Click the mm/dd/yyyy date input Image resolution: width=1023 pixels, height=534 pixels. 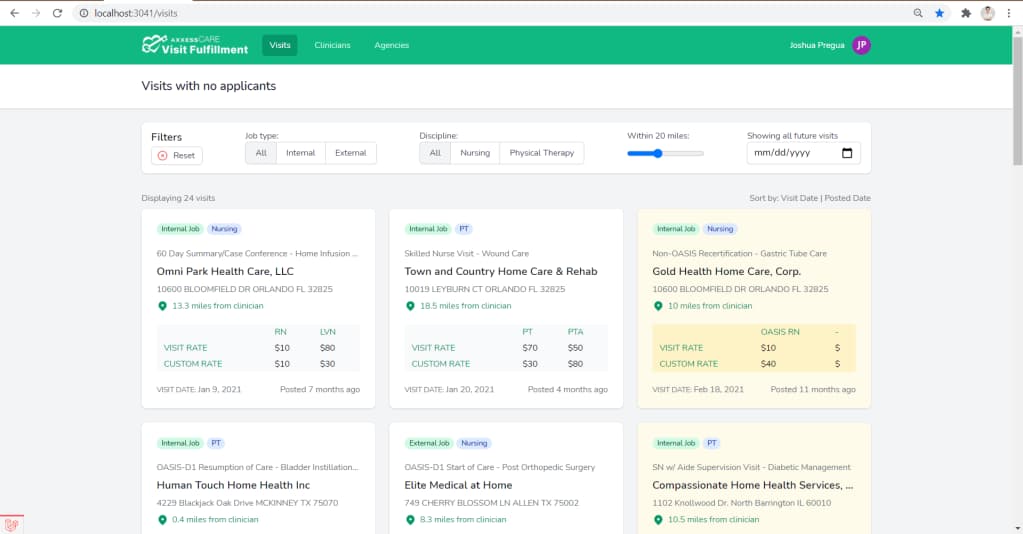(804, 153)
